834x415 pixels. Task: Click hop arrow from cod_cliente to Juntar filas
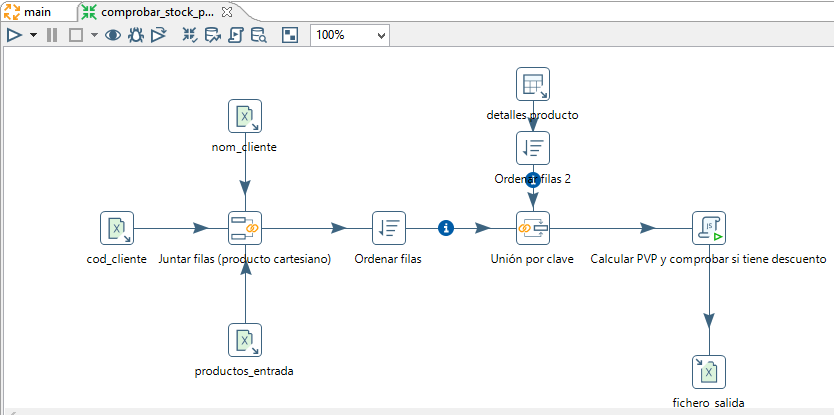200,228
